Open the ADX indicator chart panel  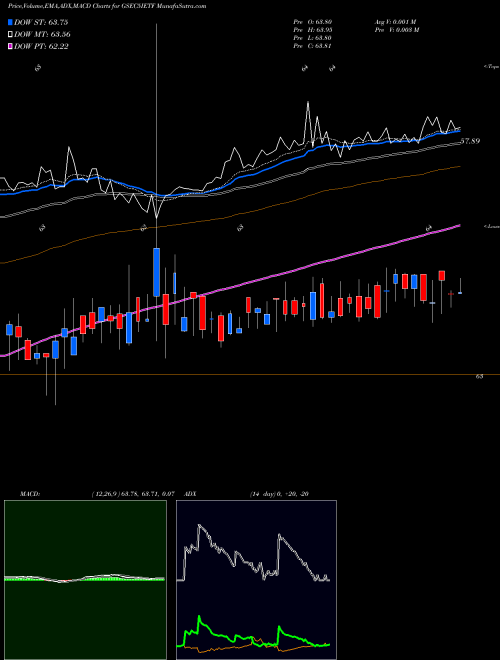pyautogui.click(x=256, y=580)
